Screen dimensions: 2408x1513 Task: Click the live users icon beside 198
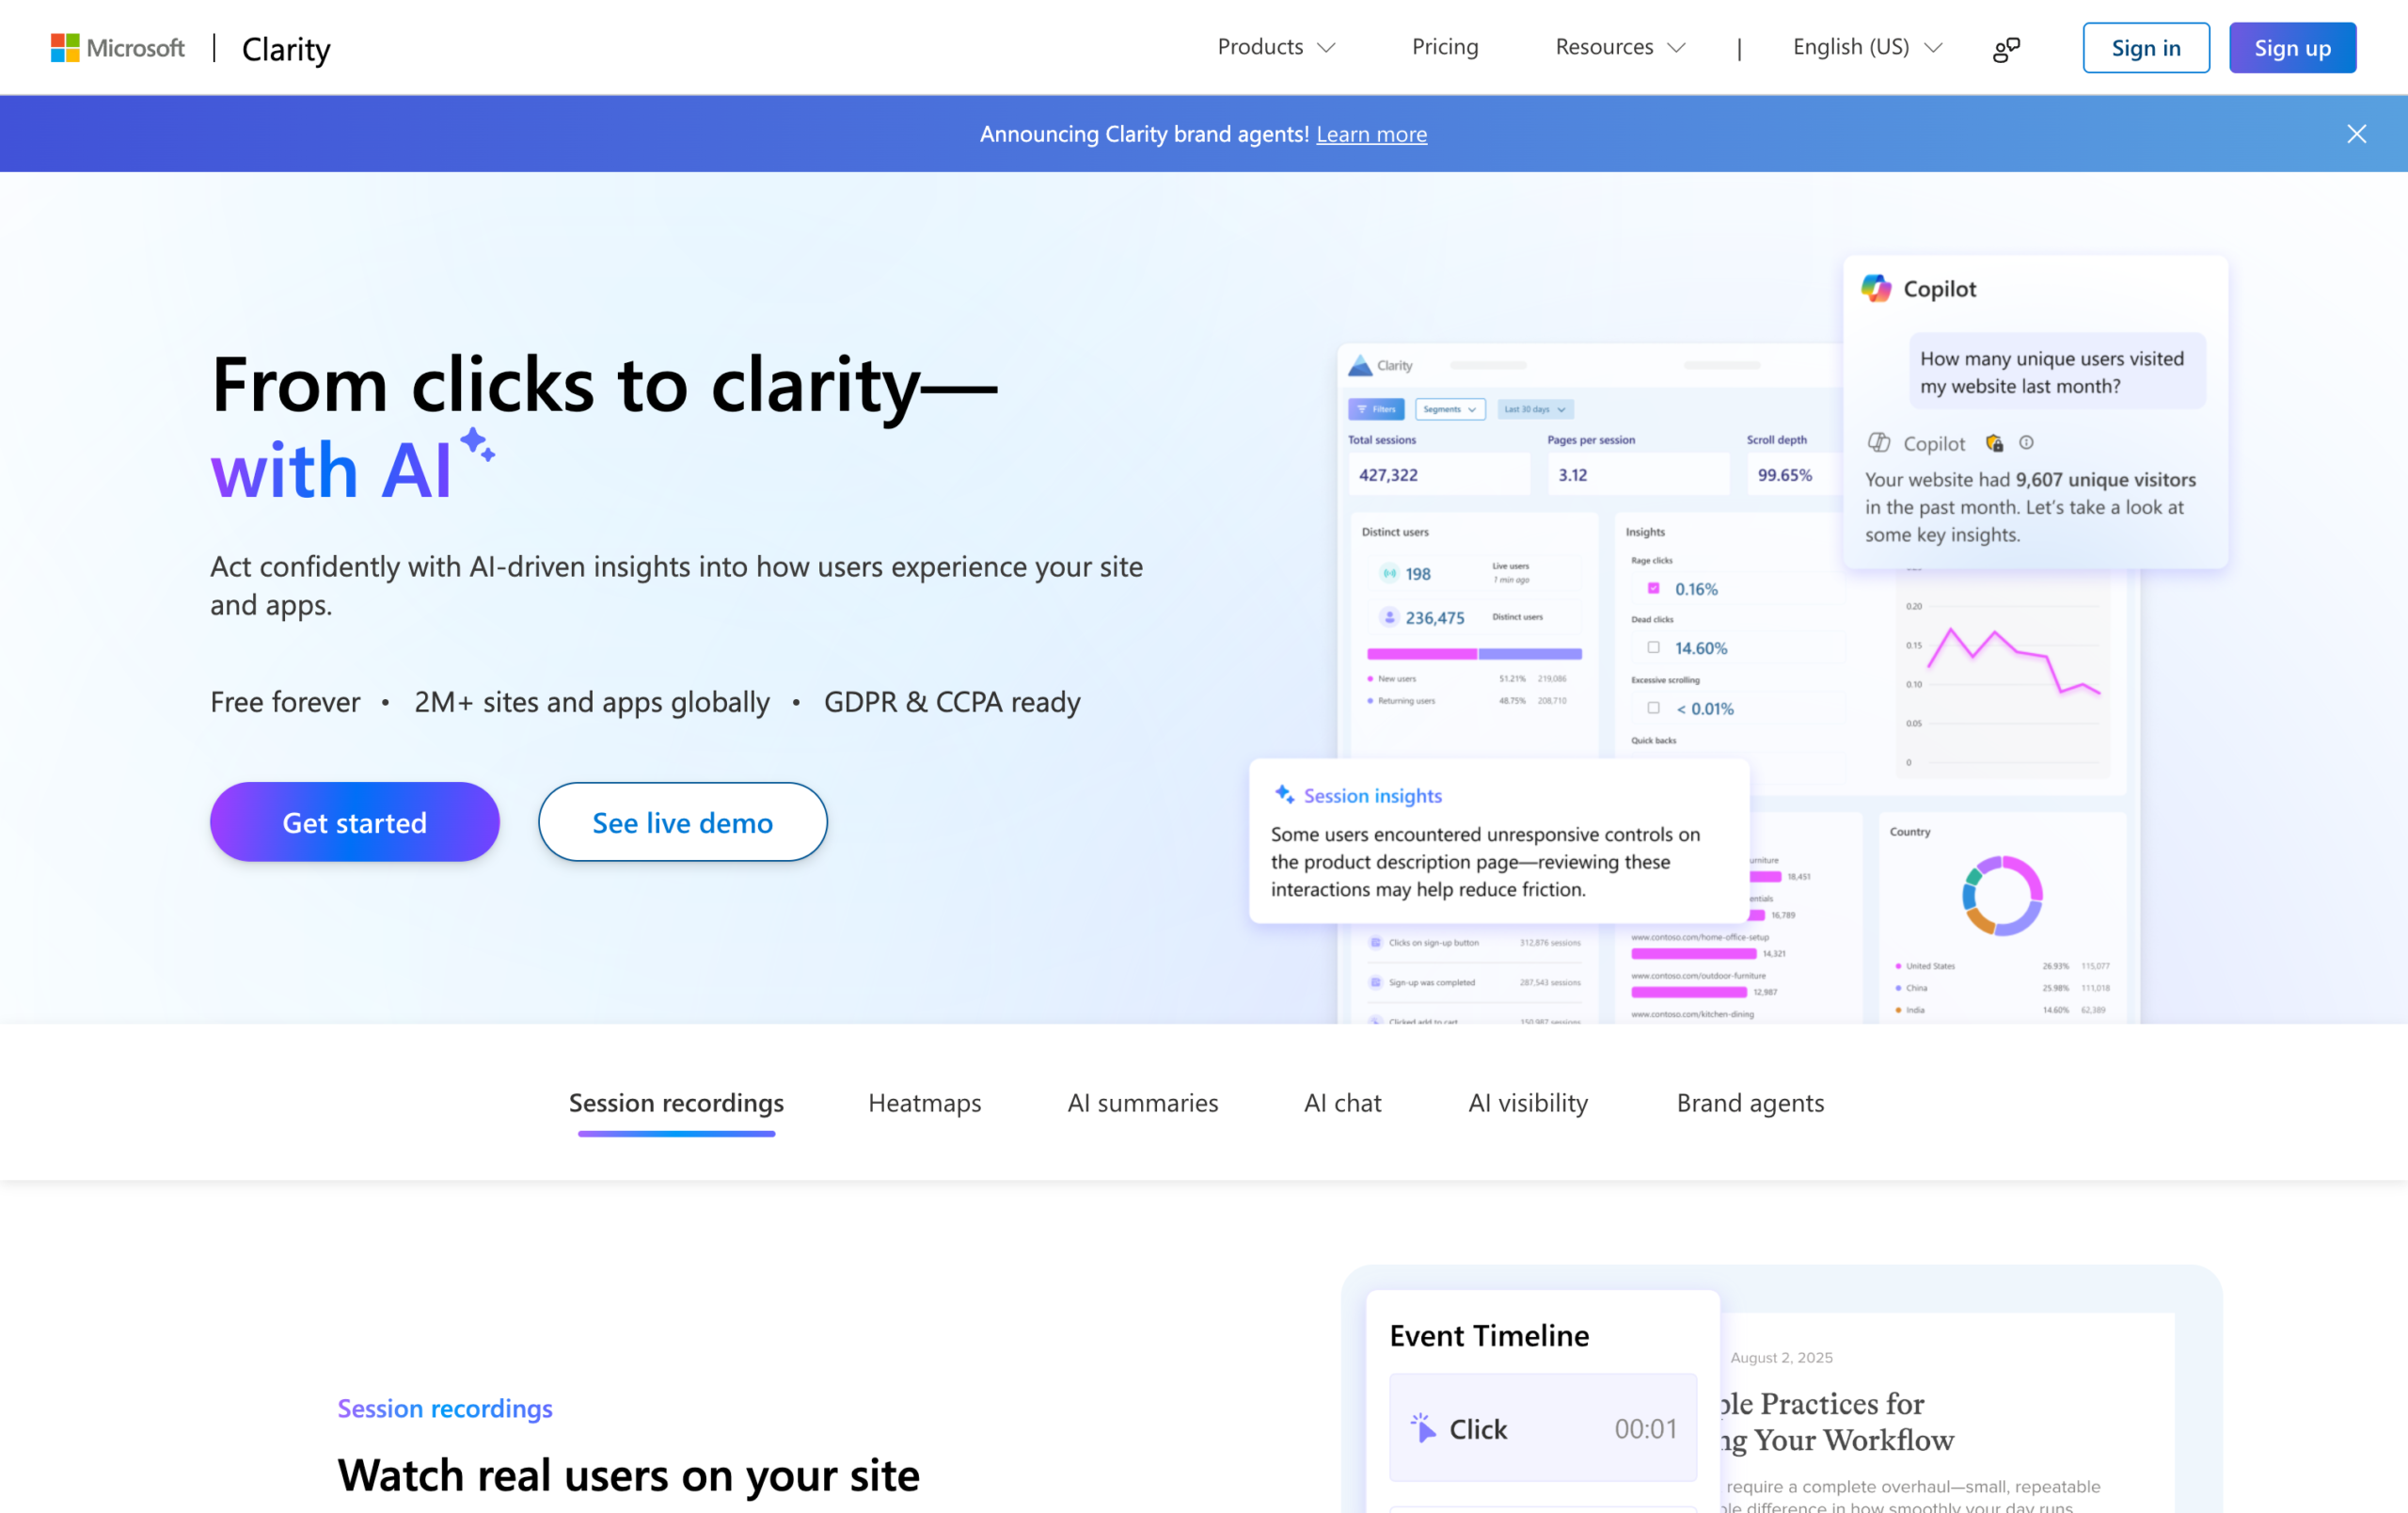point(1389,573)
